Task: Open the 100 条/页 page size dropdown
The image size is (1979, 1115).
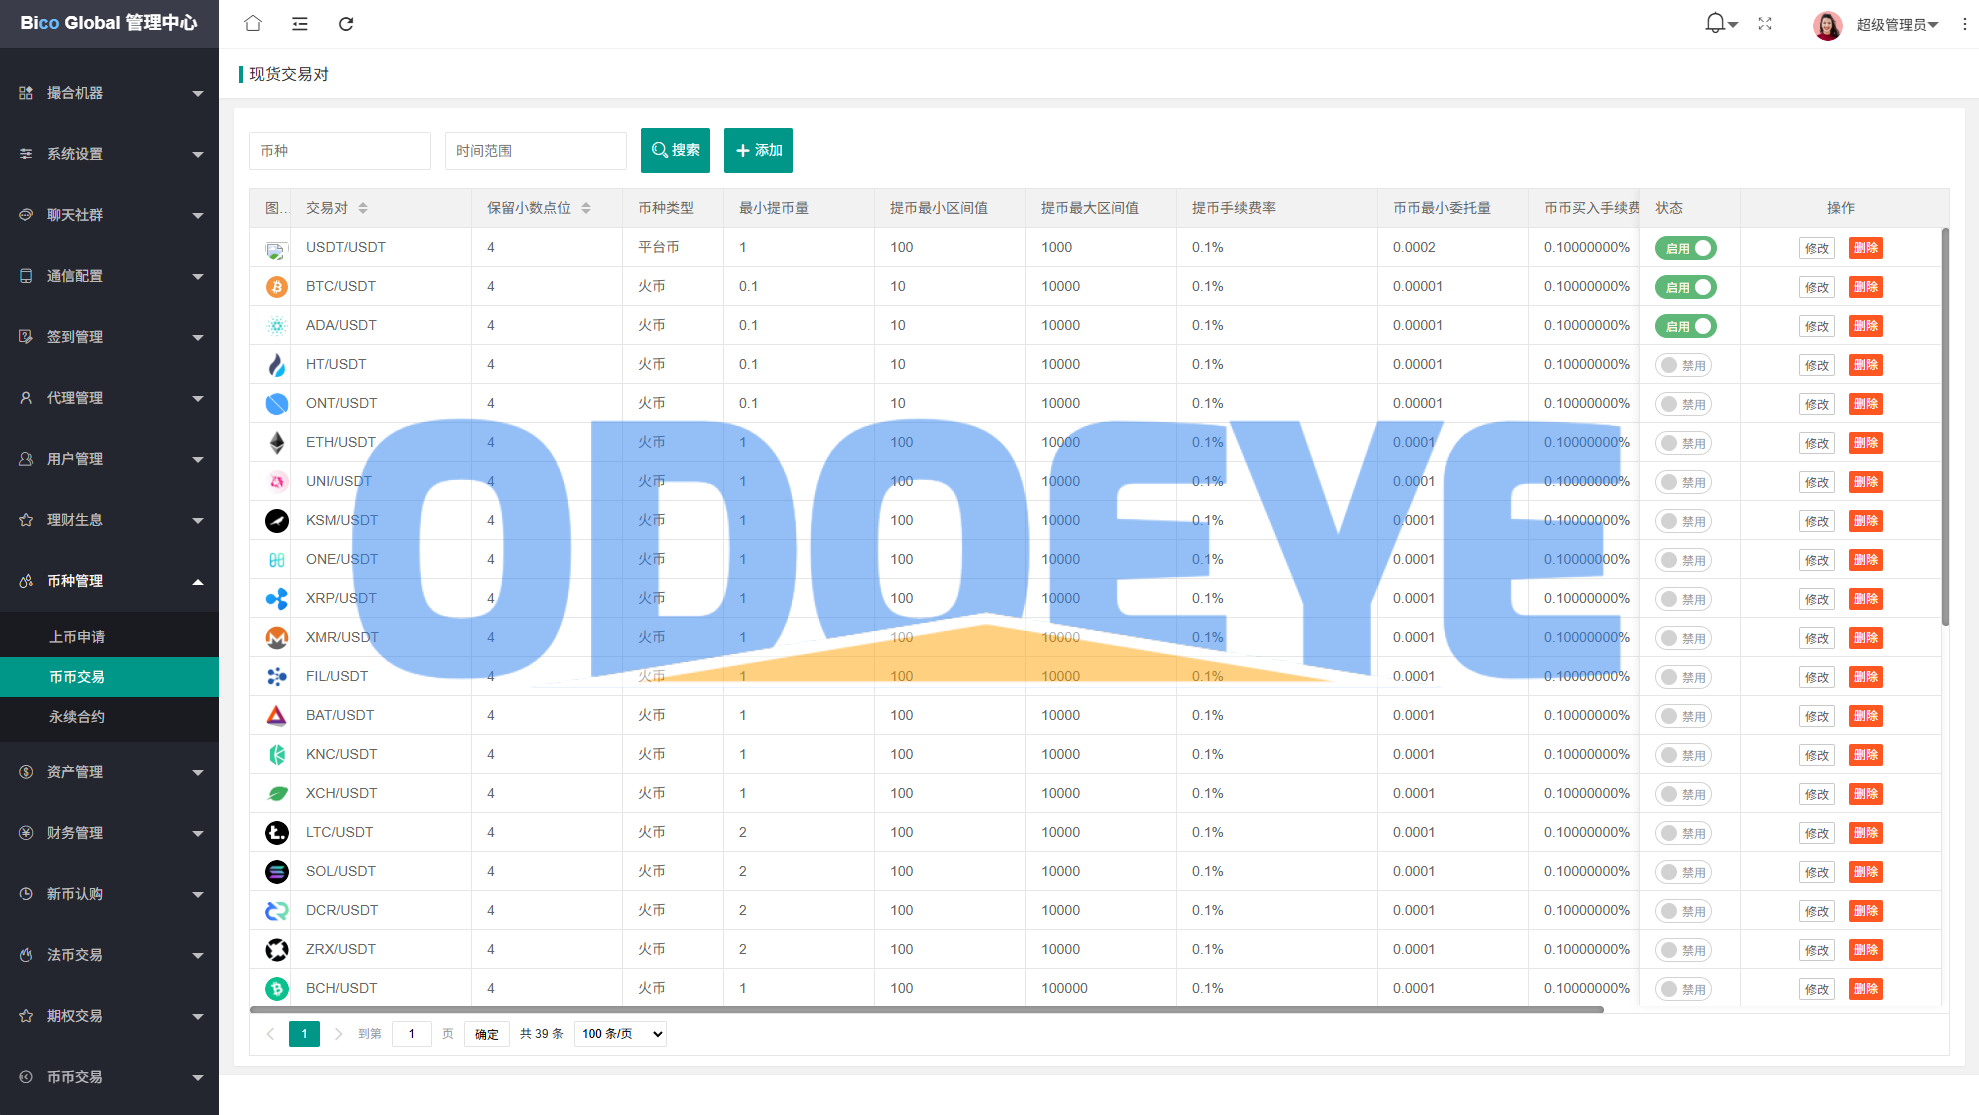Action: (621, 1034)
